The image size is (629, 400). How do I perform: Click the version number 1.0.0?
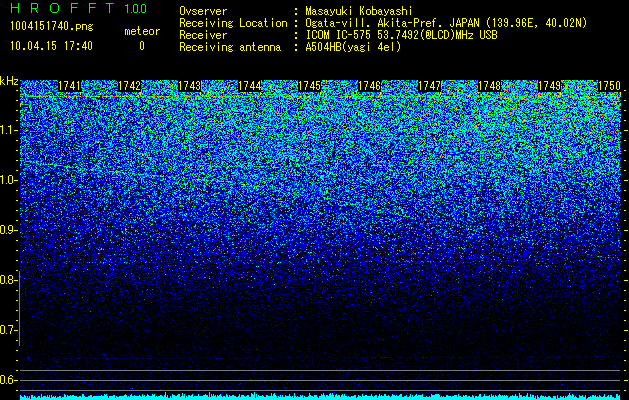(x=136, y=8)
